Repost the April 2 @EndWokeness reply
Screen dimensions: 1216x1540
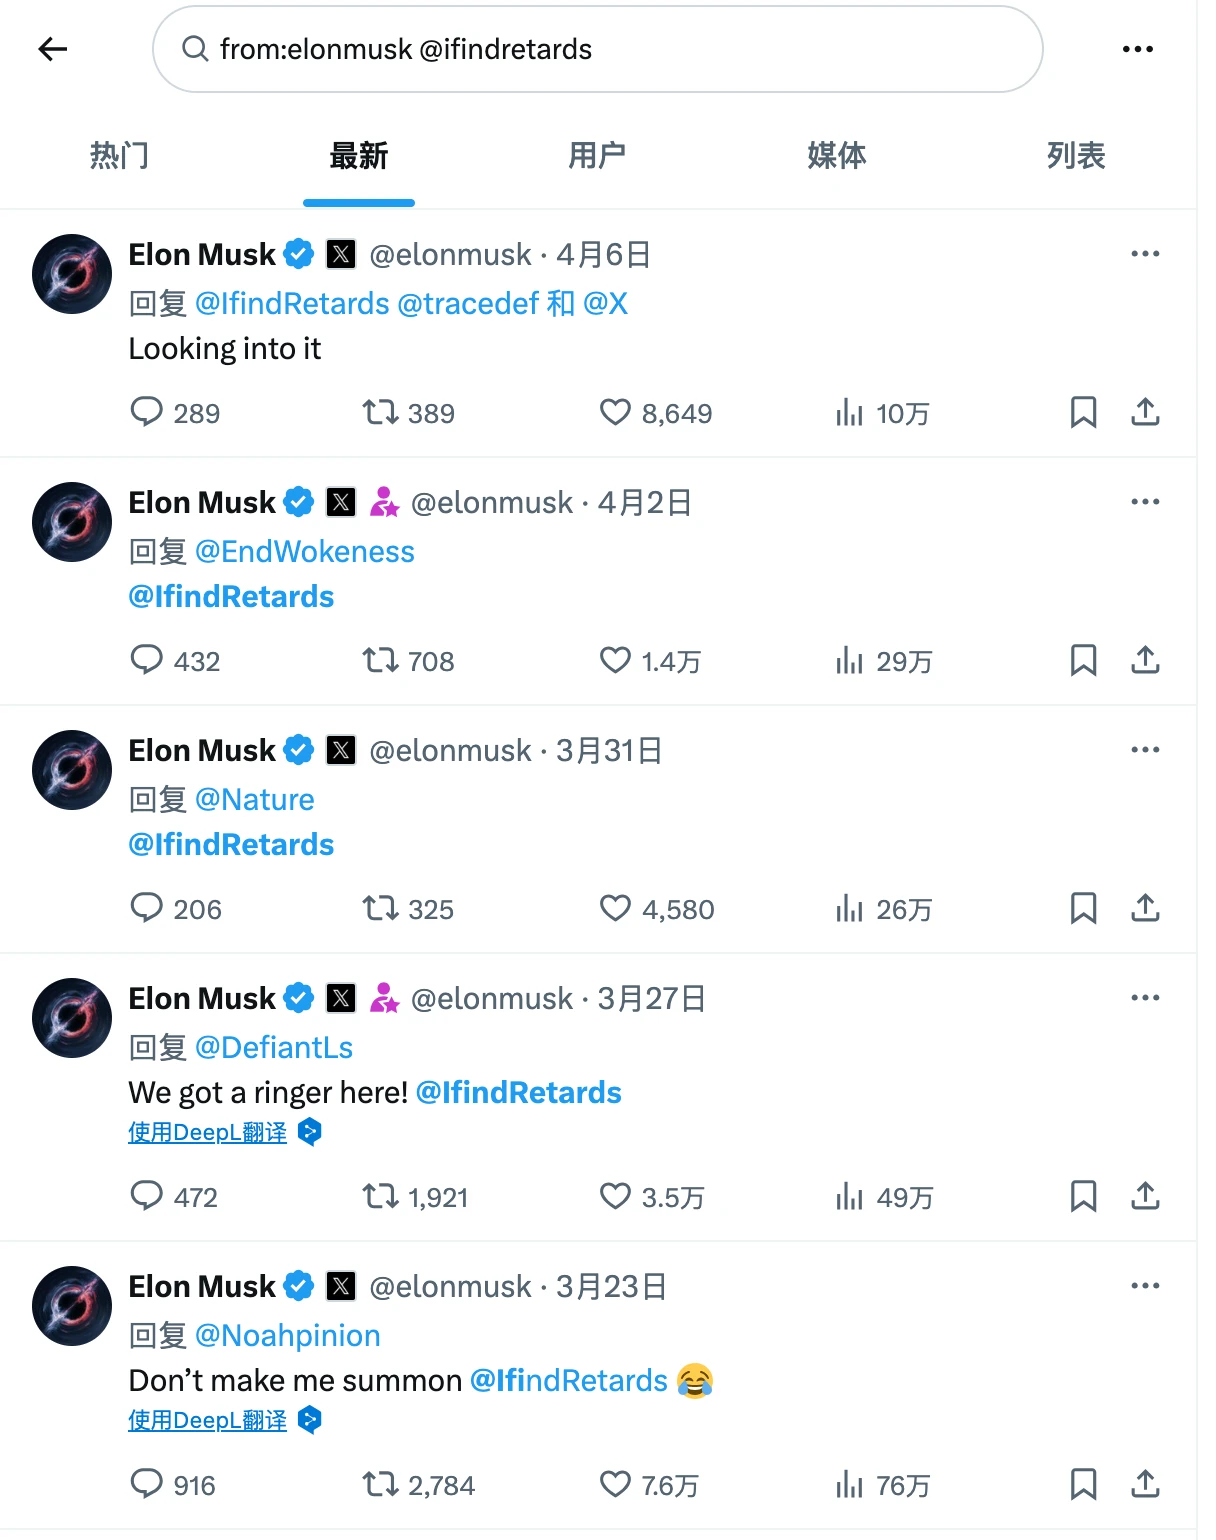coord(380,660)
